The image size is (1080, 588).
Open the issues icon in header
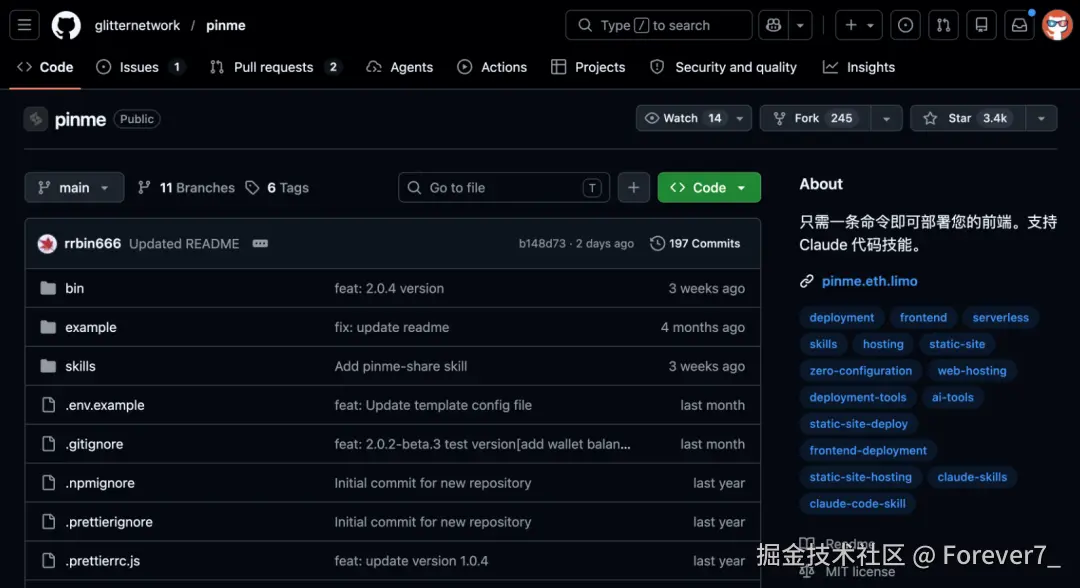pyautogui.click(x=905, y=25)
